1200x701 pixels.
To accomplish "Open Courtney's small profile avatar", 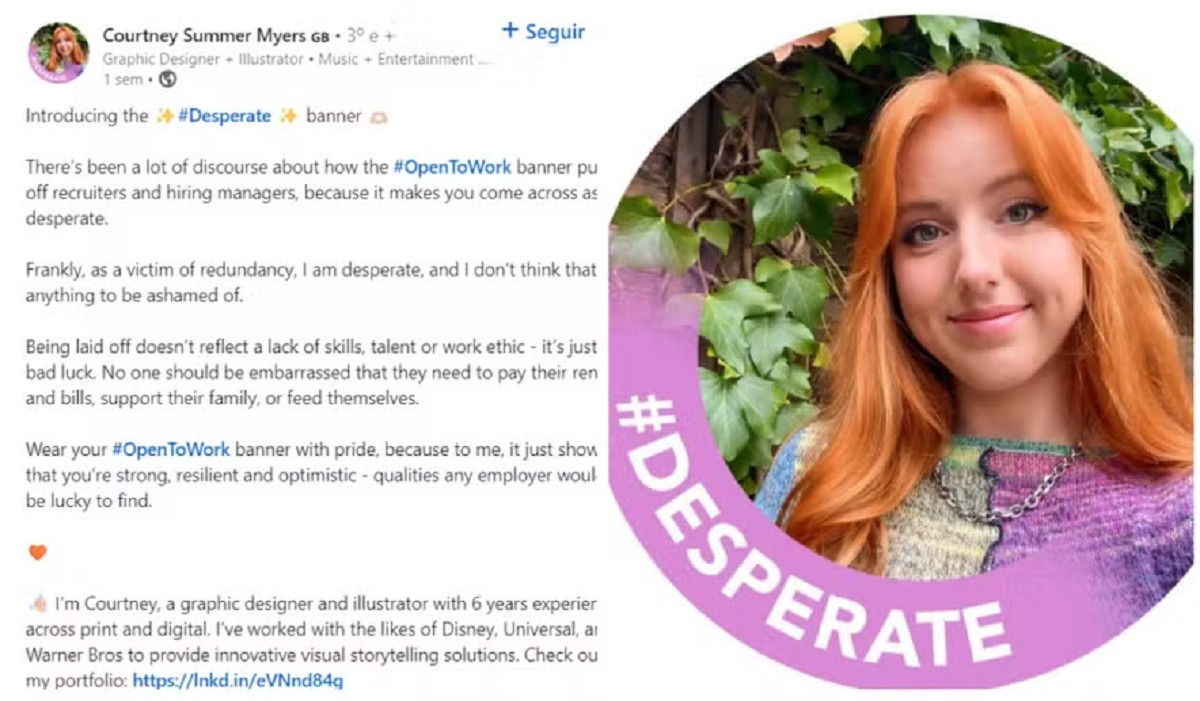I will (x=59, y=53).
